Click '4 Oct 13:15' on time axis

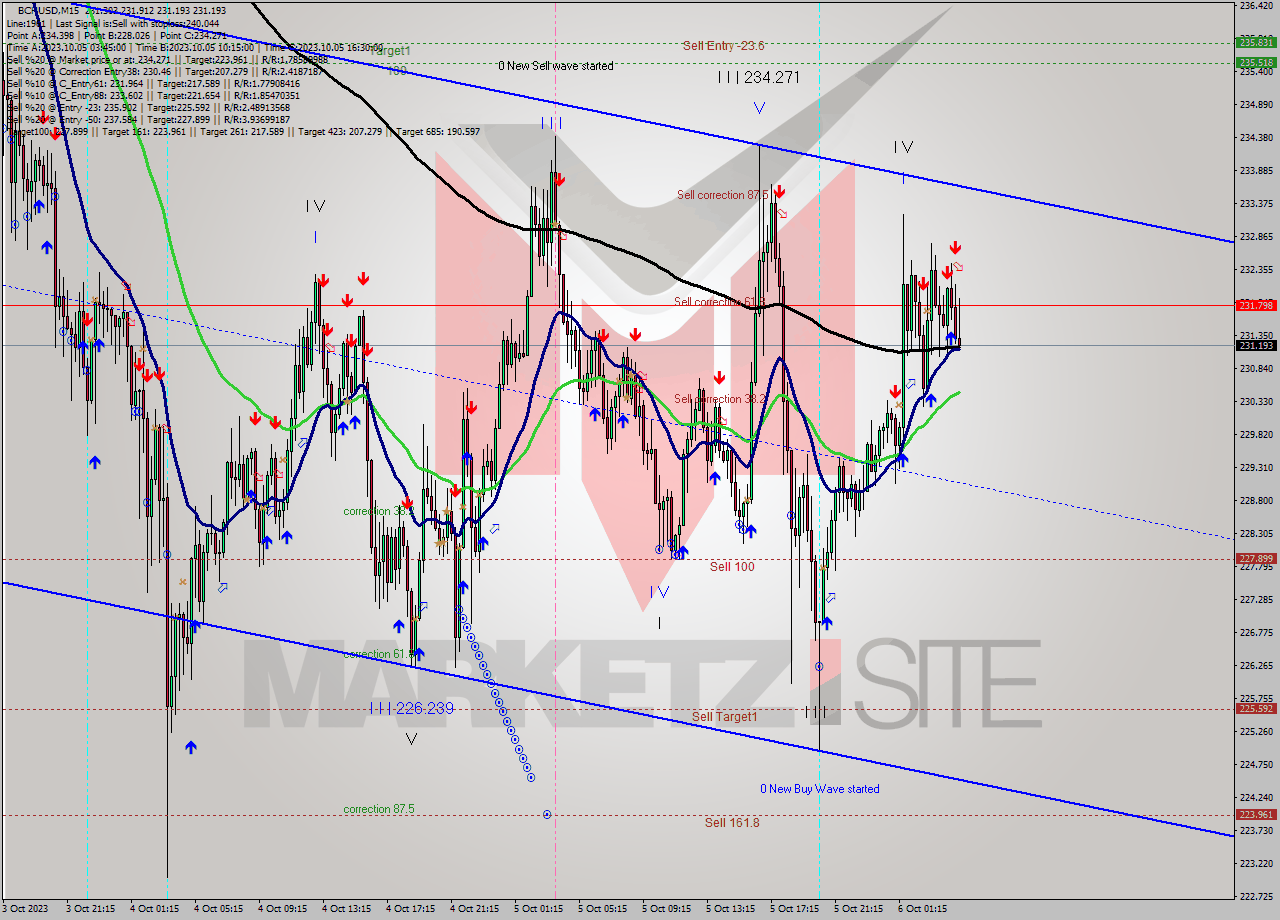(347, 909)
